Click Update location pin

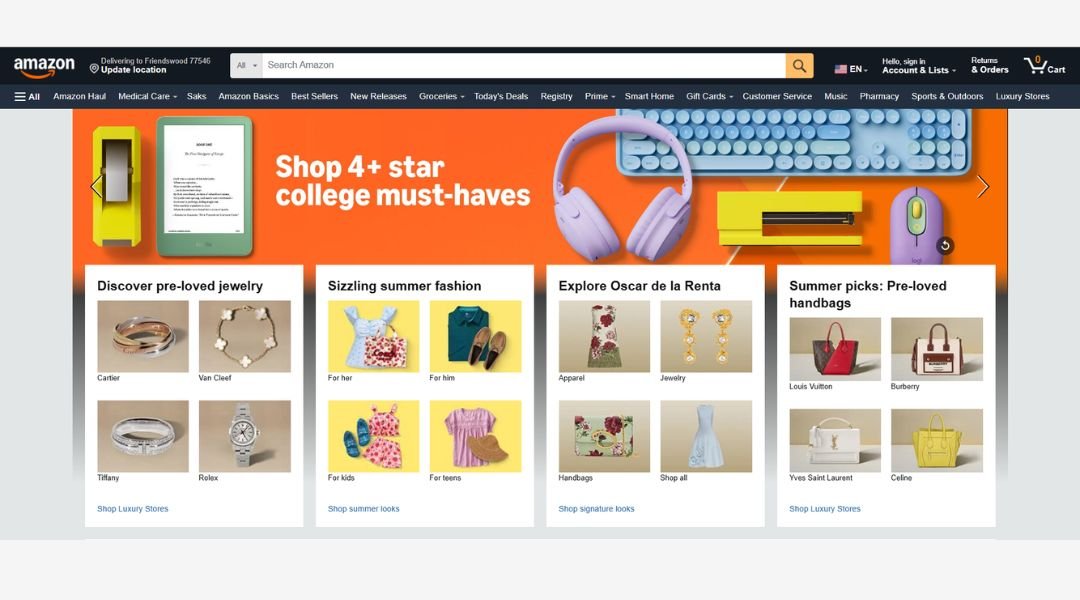click(x=94, y=68)
